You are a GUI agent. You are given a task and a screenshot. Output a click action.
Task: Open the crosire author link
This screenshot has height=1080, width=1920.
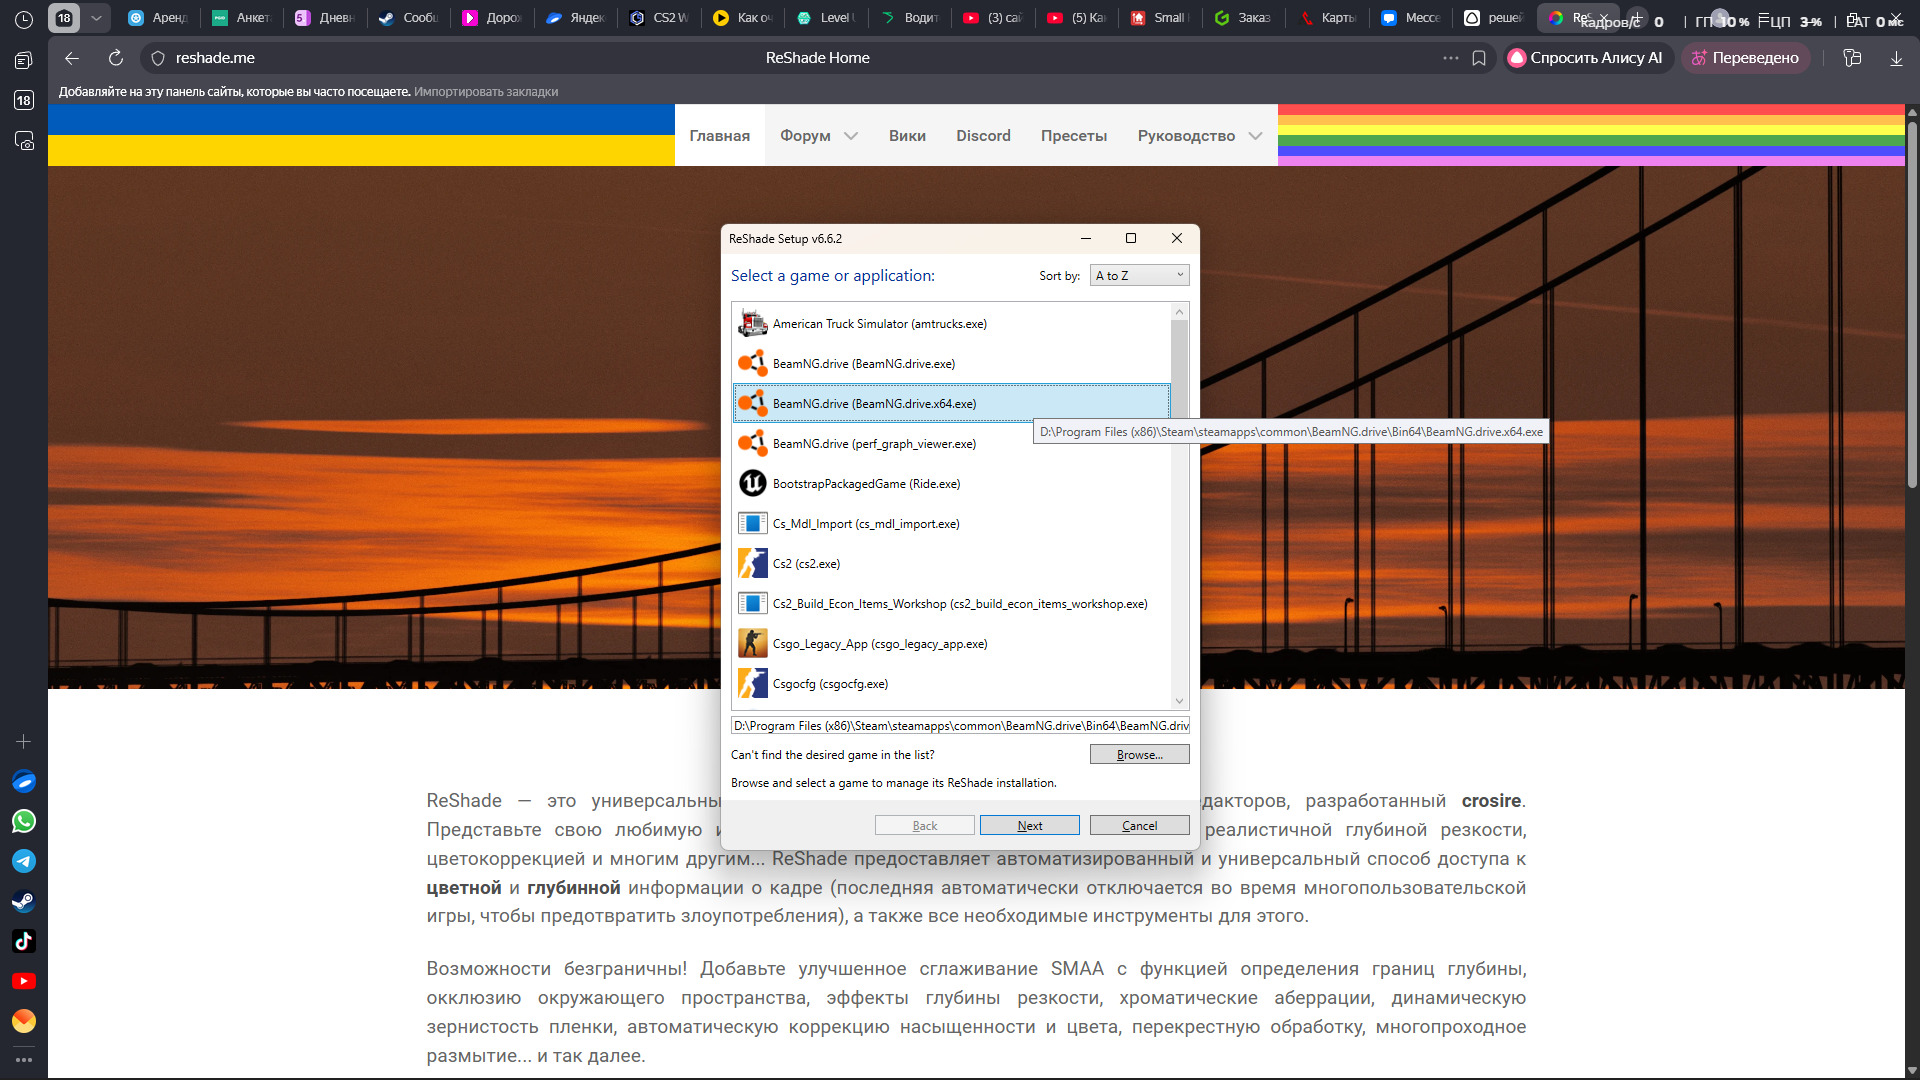click(1491, 801)
